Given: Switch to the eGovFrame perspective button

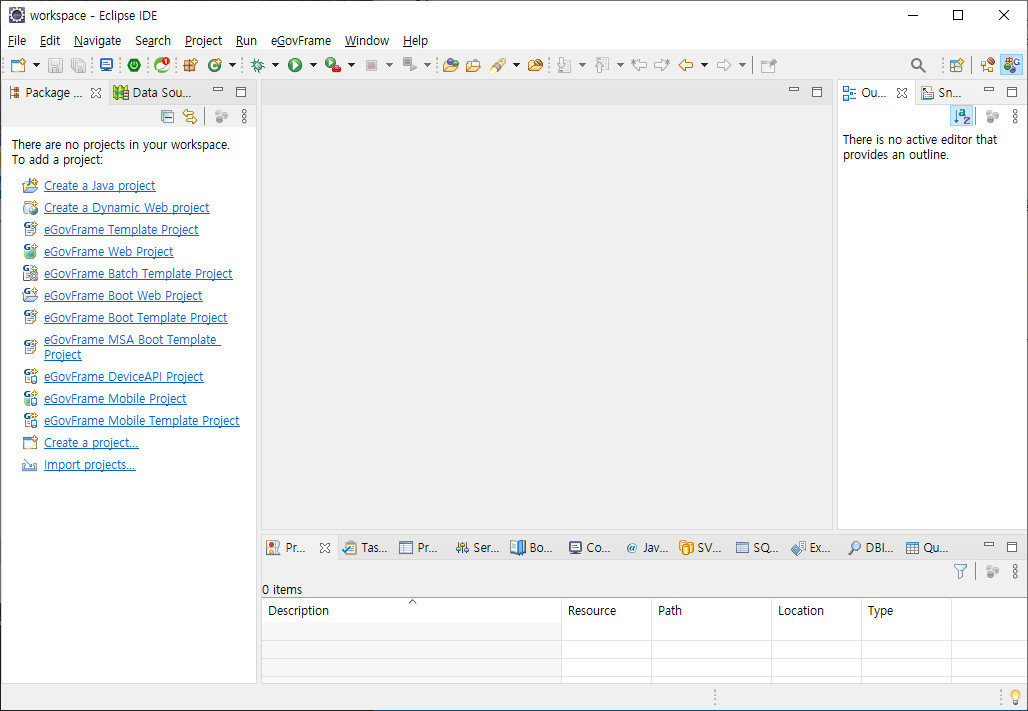Looking at the screenshot, I should tap(1012, 65).
